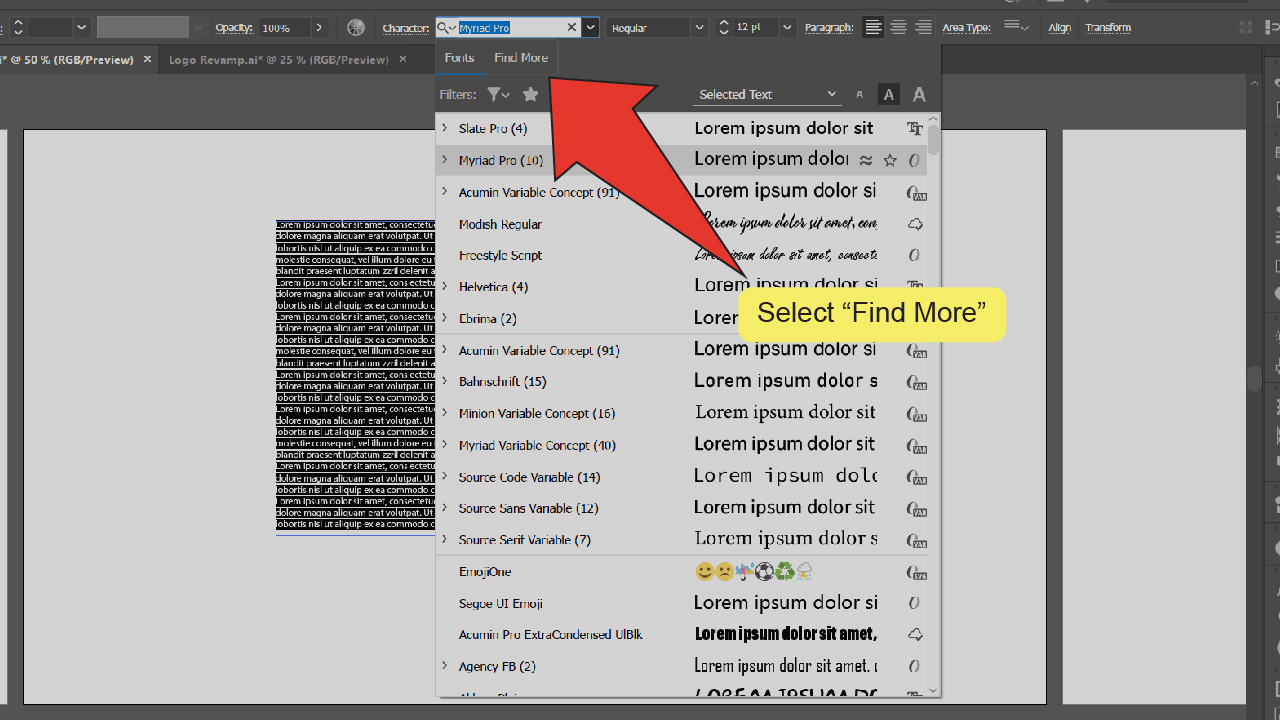Screen dimensions: 1280x720
Task: Click variable font icon on Bahnschrift row
Action: pos(916,382)
